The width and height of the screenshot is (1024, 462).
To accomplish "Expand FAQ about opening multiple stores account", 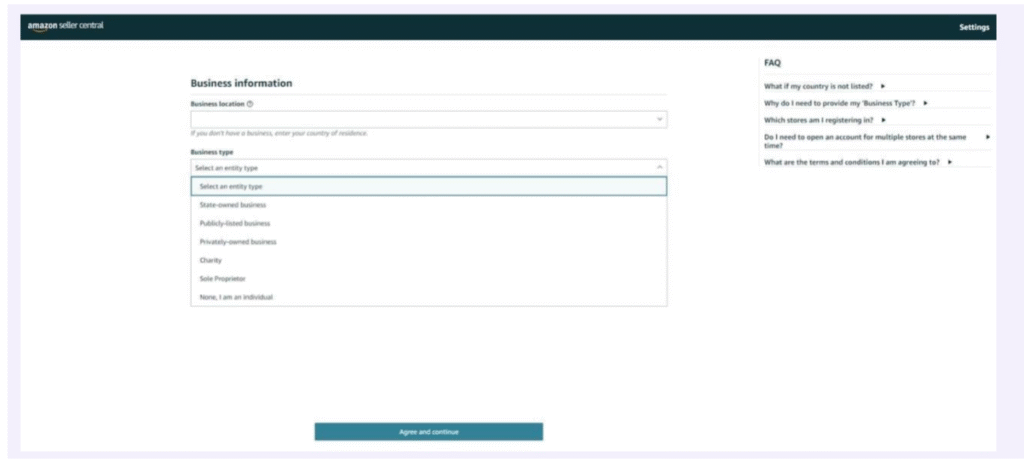I will tap(875, 141).
